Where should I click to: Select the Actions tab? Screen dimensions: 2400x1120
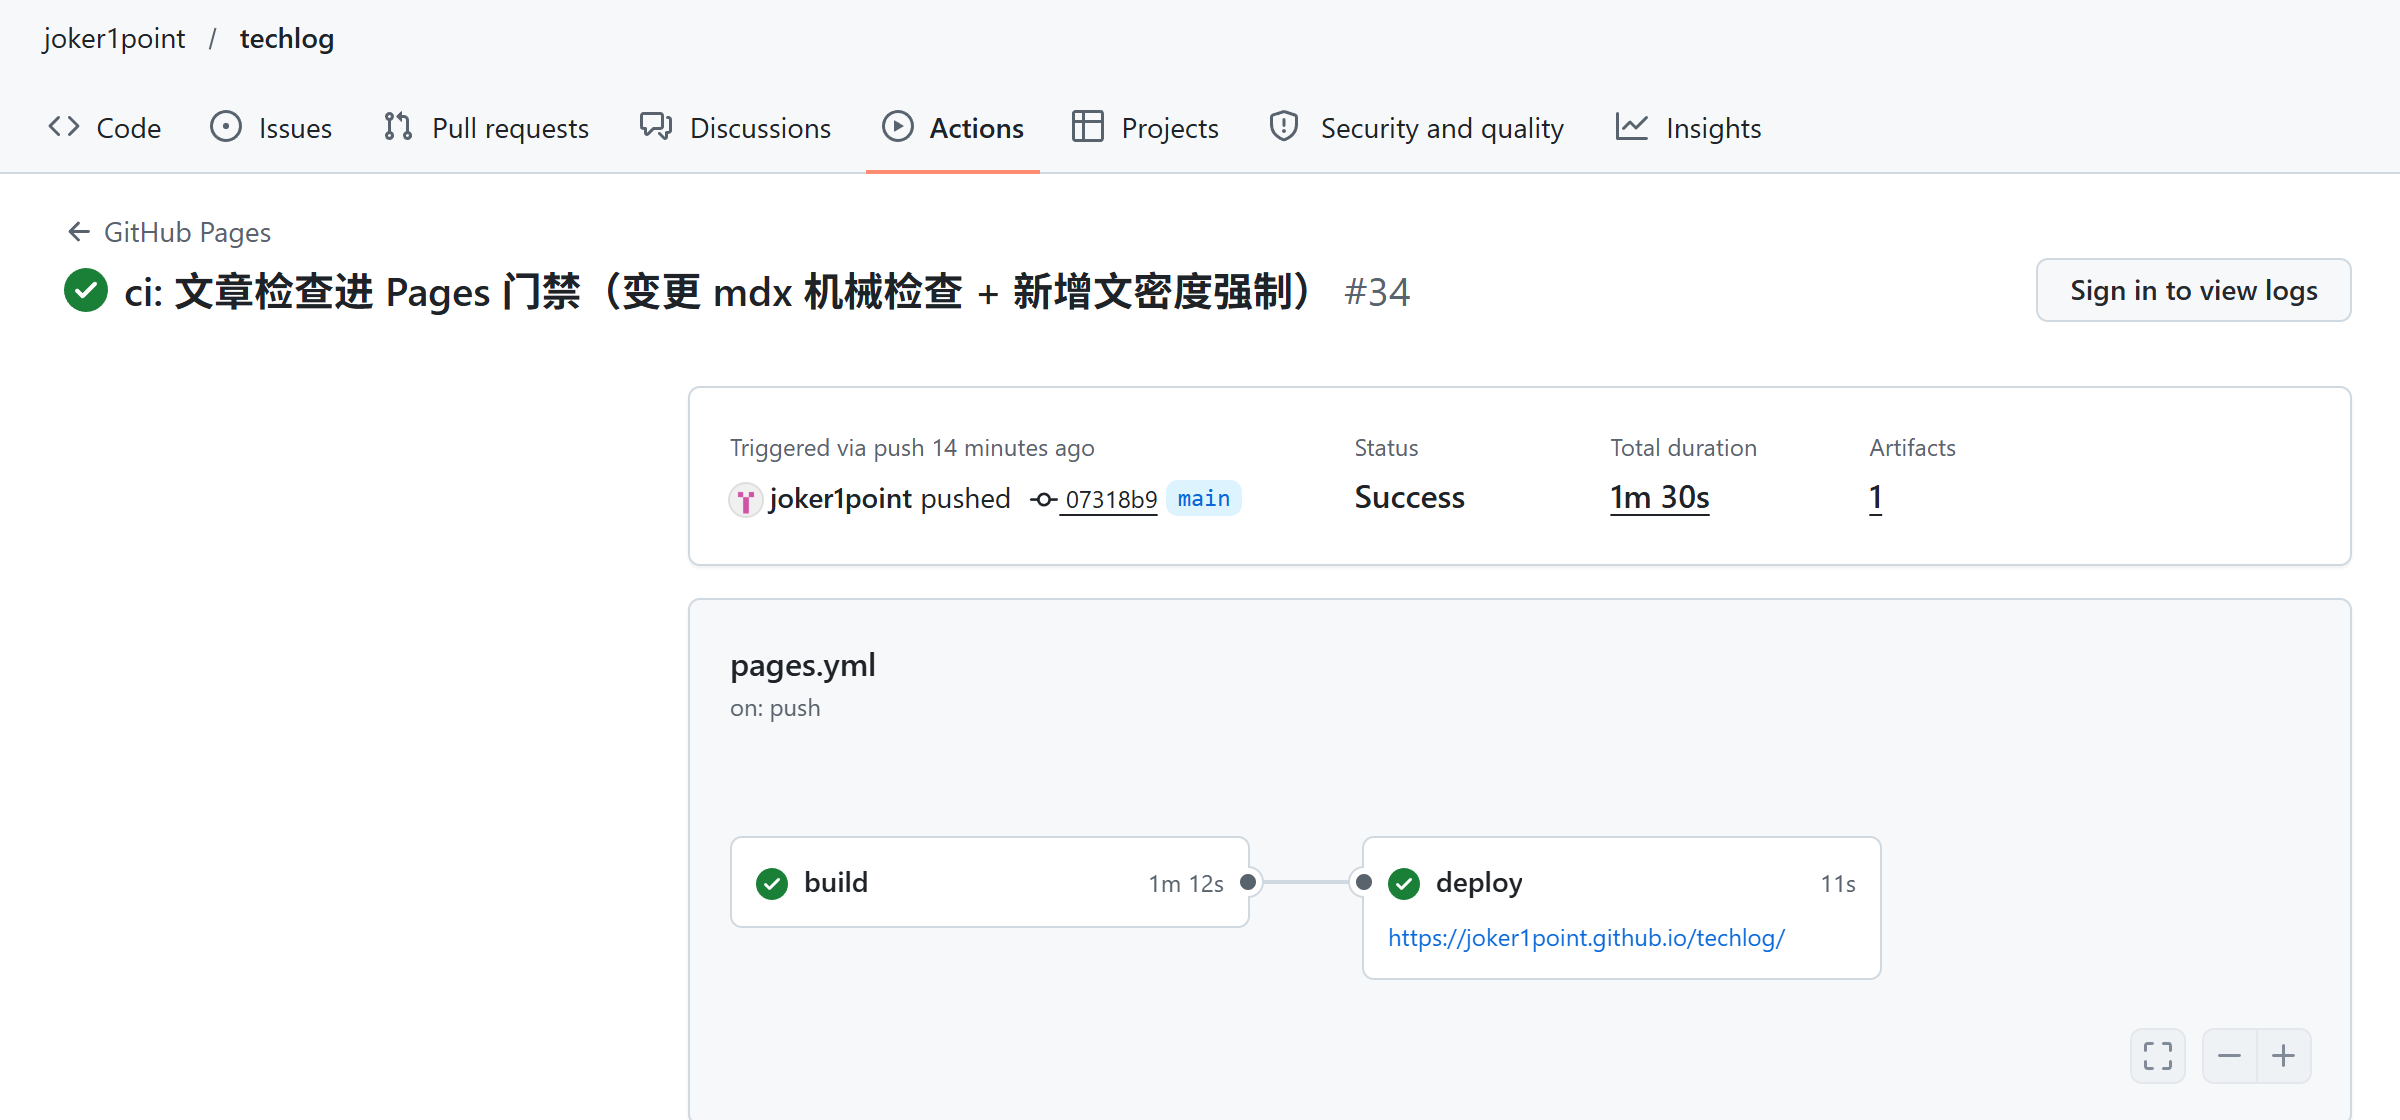point(953,128)
